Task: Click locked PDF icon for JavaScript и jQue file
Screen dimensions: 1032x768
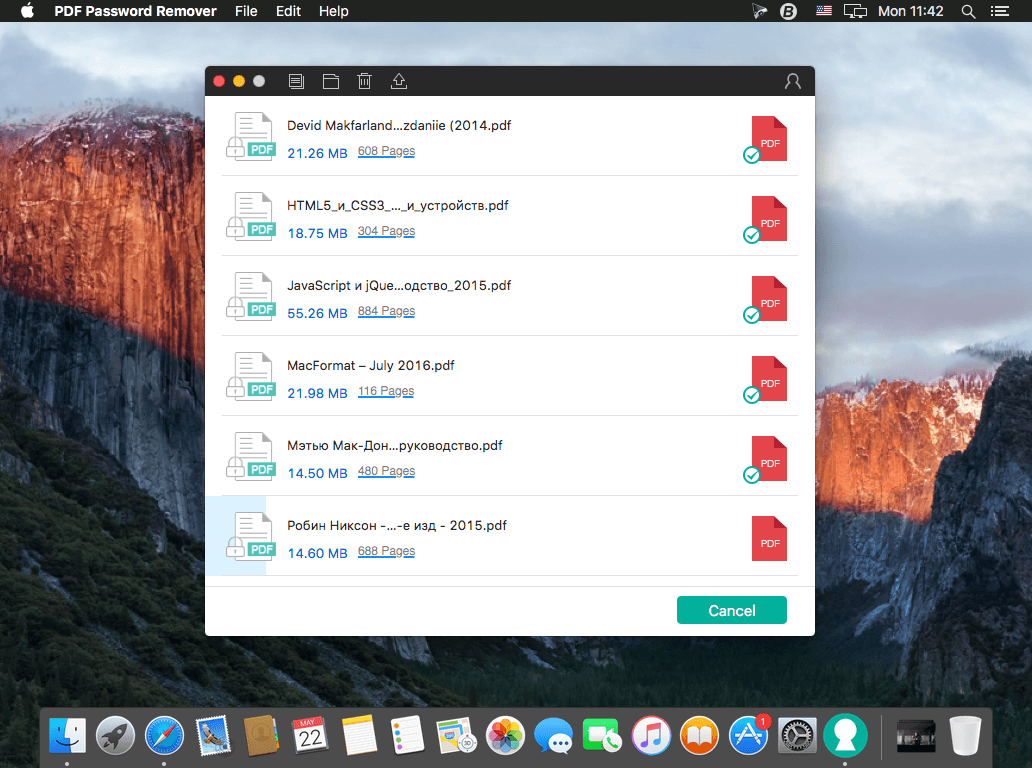Action: (250, 296)
